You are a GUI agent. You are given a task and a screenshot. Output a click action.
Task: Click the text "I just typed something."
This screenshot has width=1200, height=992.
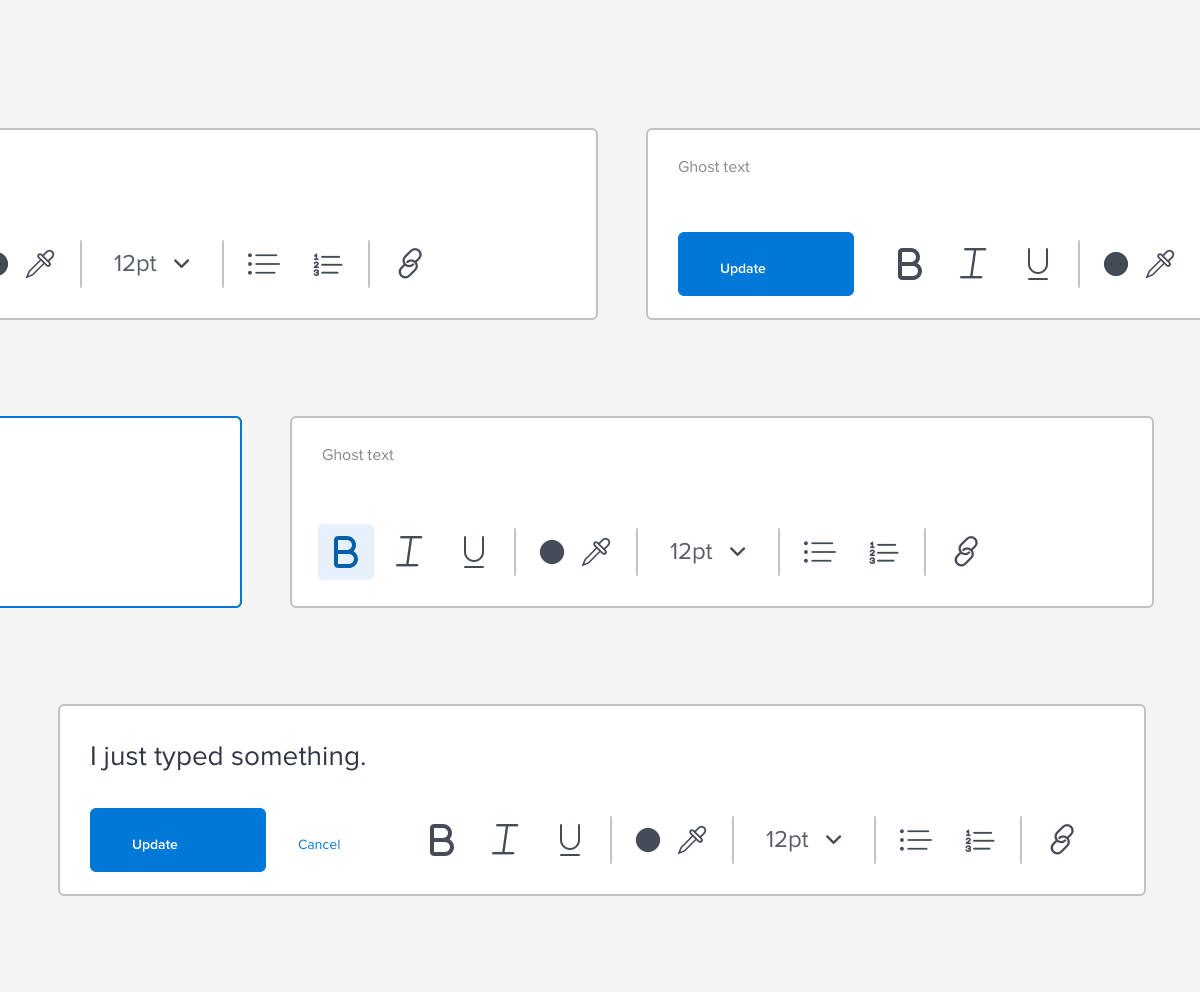tap(228, 757)
